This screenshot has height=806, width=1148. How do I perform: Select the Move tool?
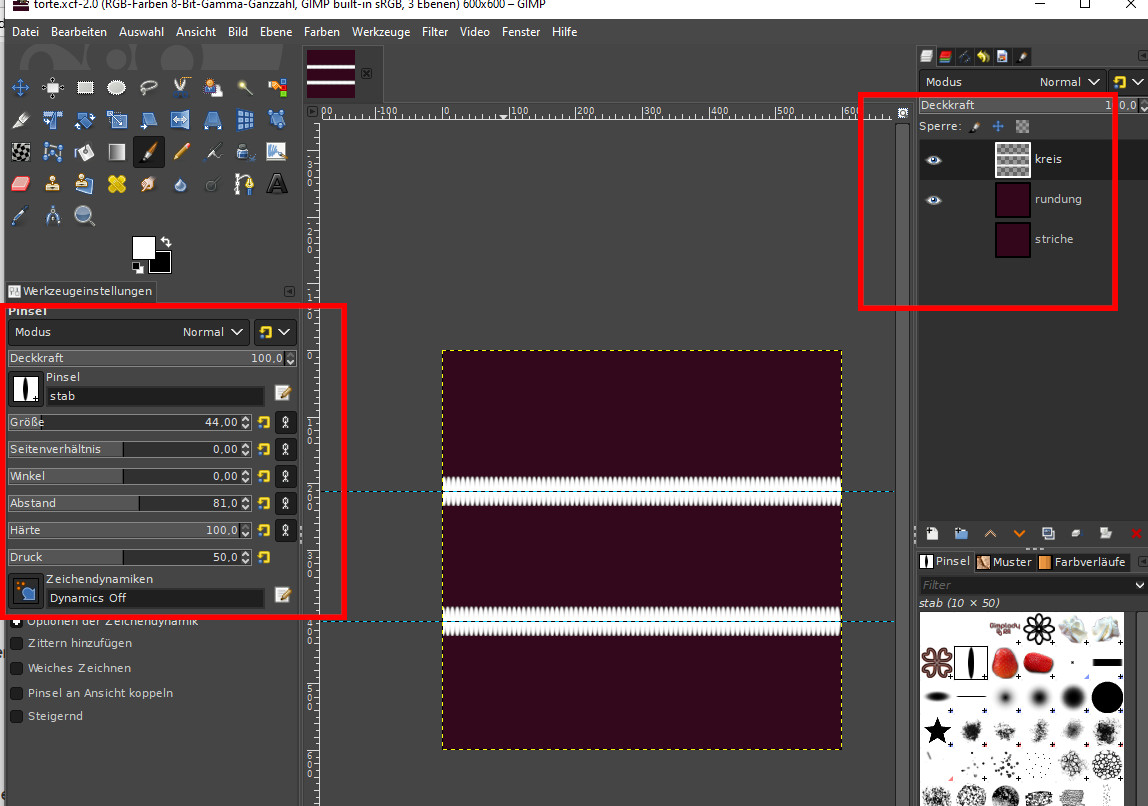(20, 88)
